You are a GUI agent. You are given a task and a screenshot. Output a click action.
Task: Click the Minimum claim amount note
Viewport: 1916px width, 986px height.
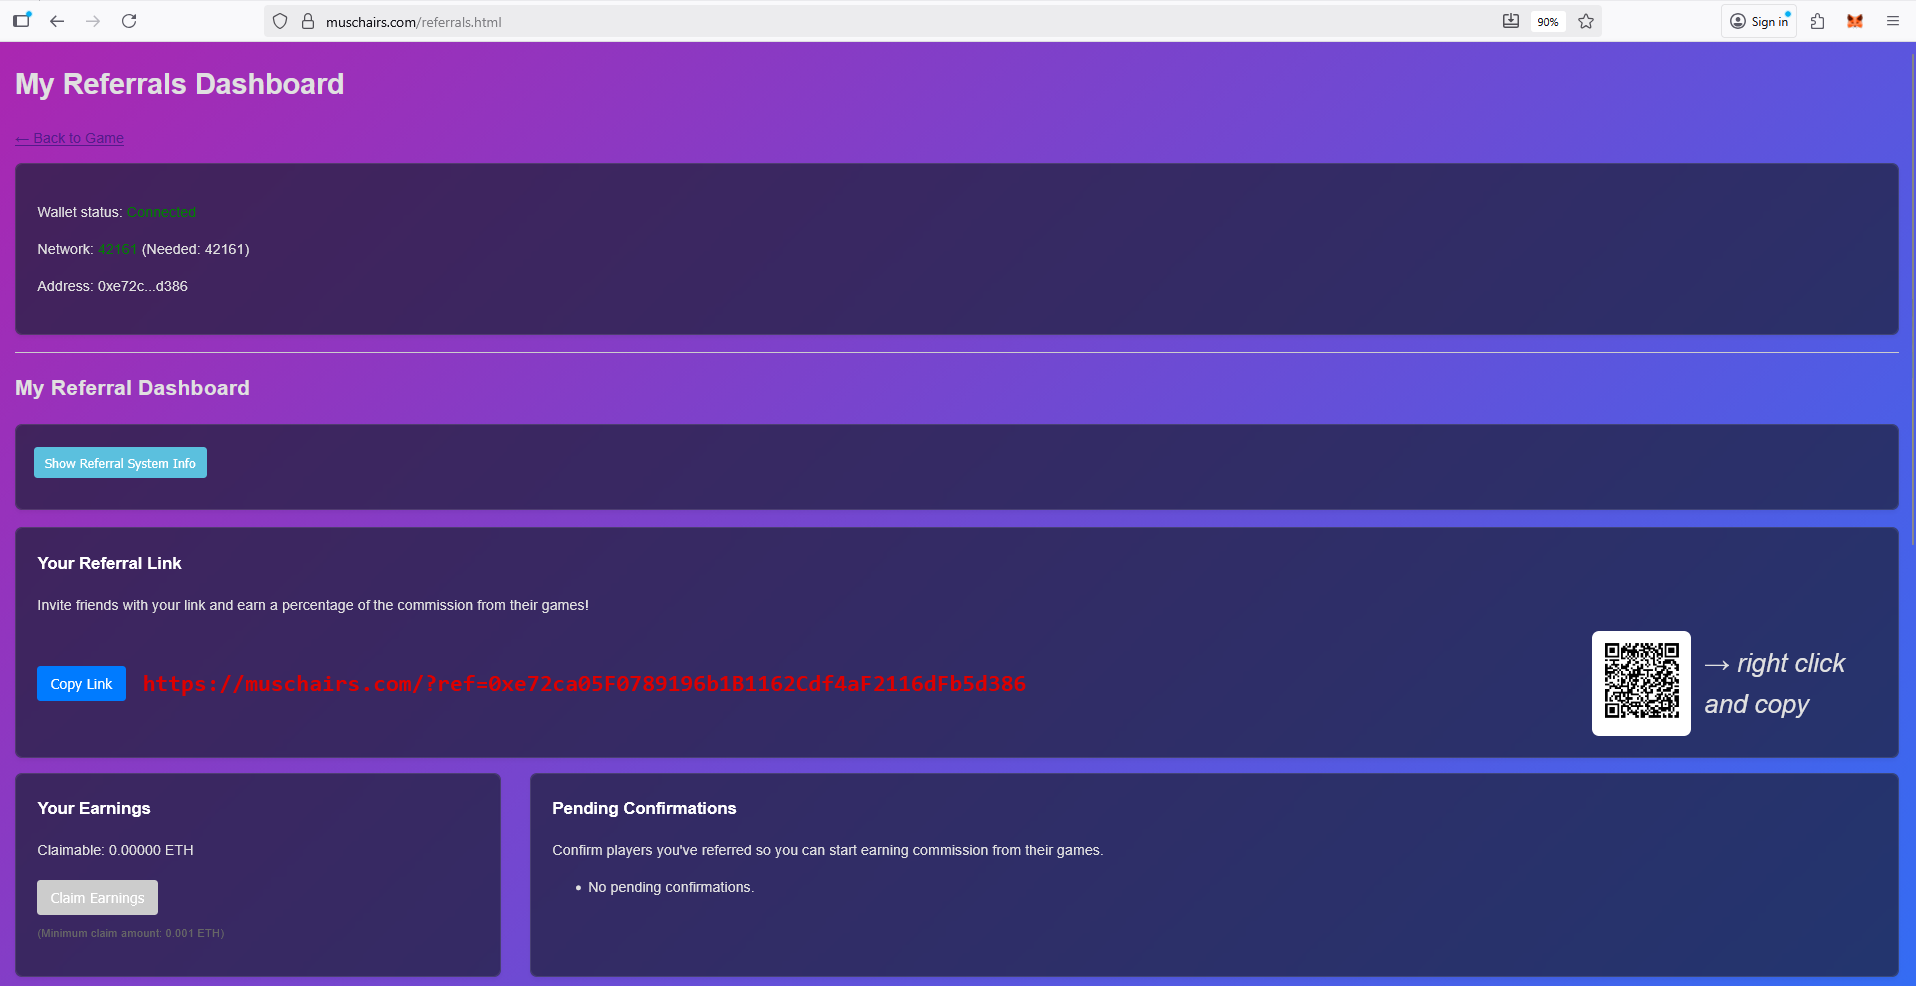click(x=131, y=933)
